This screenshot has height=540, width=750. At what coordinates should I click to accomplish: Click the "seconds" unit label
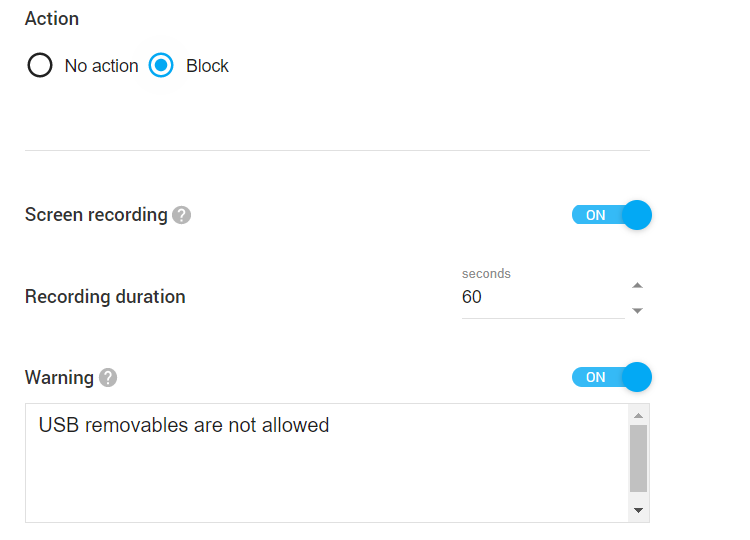pos(486,274)
